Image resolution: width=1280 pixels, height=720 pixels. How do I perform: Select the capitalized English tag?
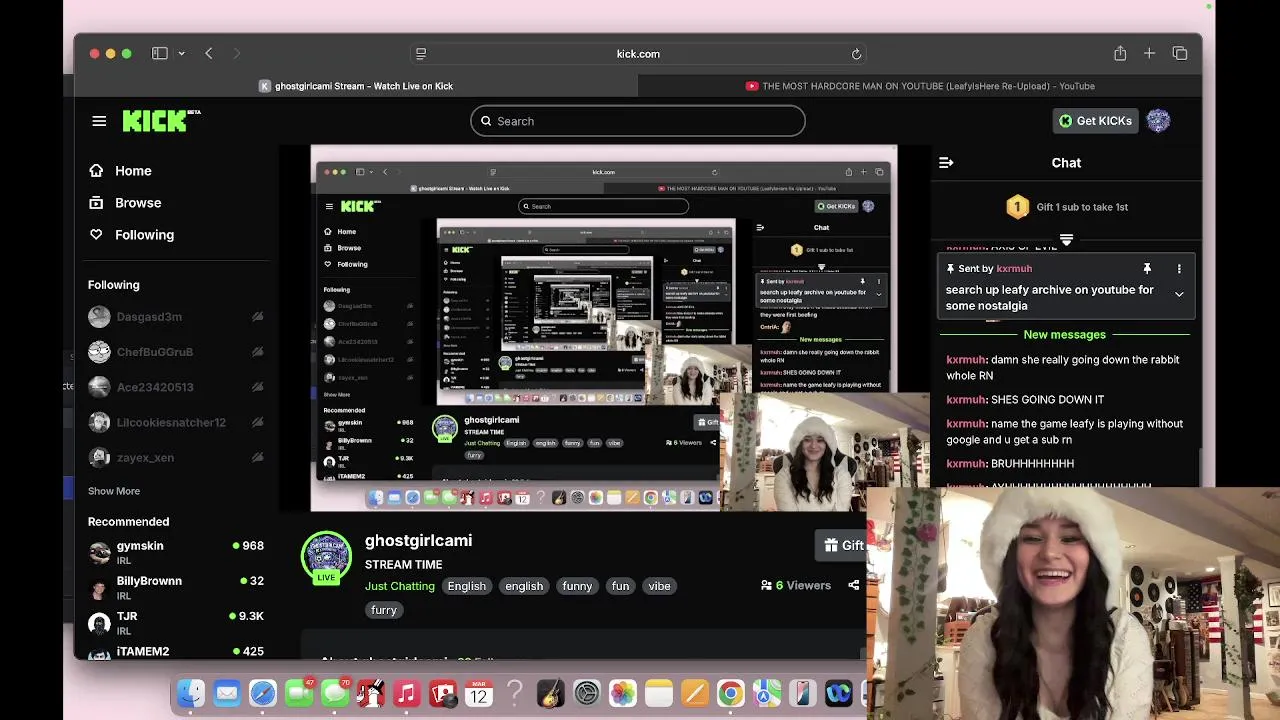click(x=467, y=586)
